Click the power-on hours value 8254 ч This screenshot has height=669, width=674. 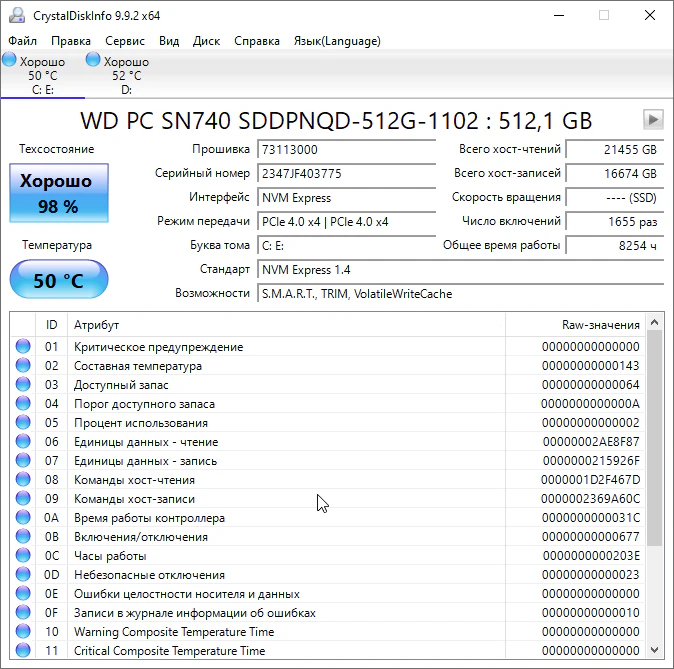pyautogui.click(x=615, y=246)
